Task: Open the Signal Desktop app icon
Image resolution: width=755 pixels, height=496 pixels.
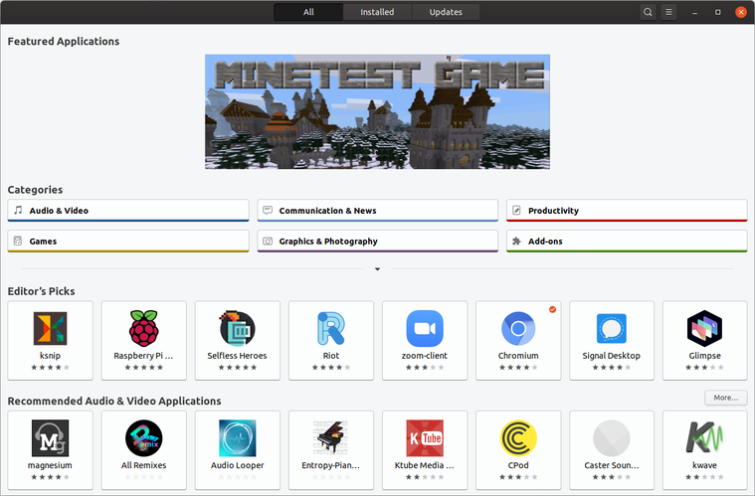Action: pos(612,328)
